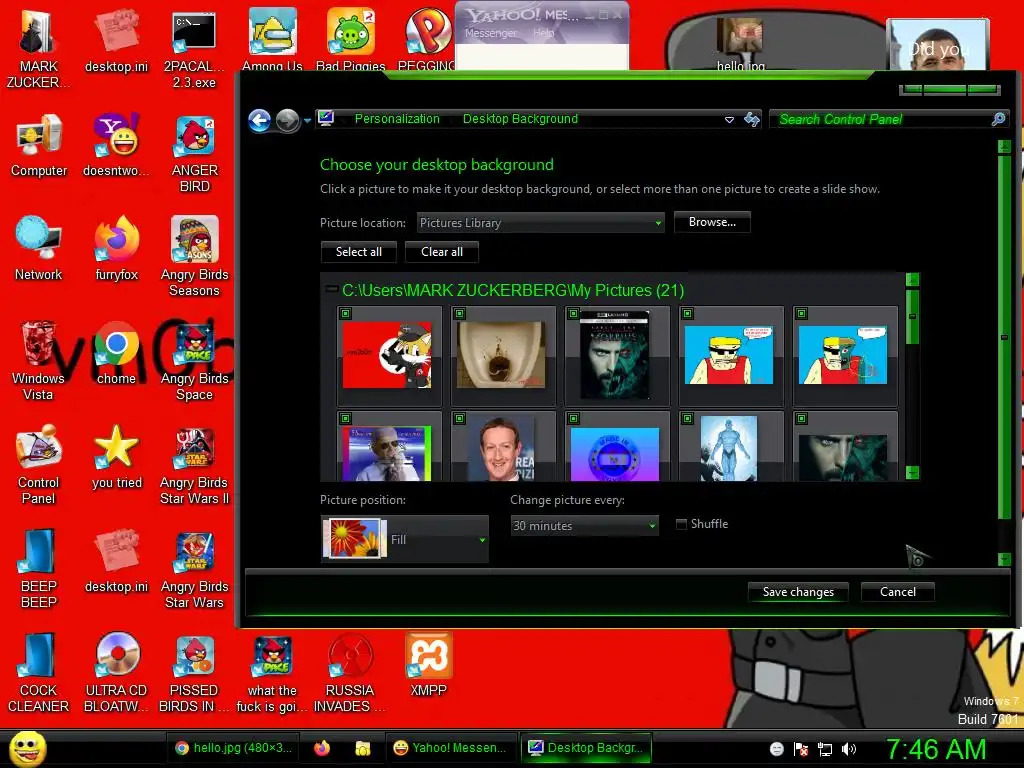Image resolution: width=1024 pixels, height=768 pixels.
Task: Click the smiley Start button
Action: tap(28, 748)
